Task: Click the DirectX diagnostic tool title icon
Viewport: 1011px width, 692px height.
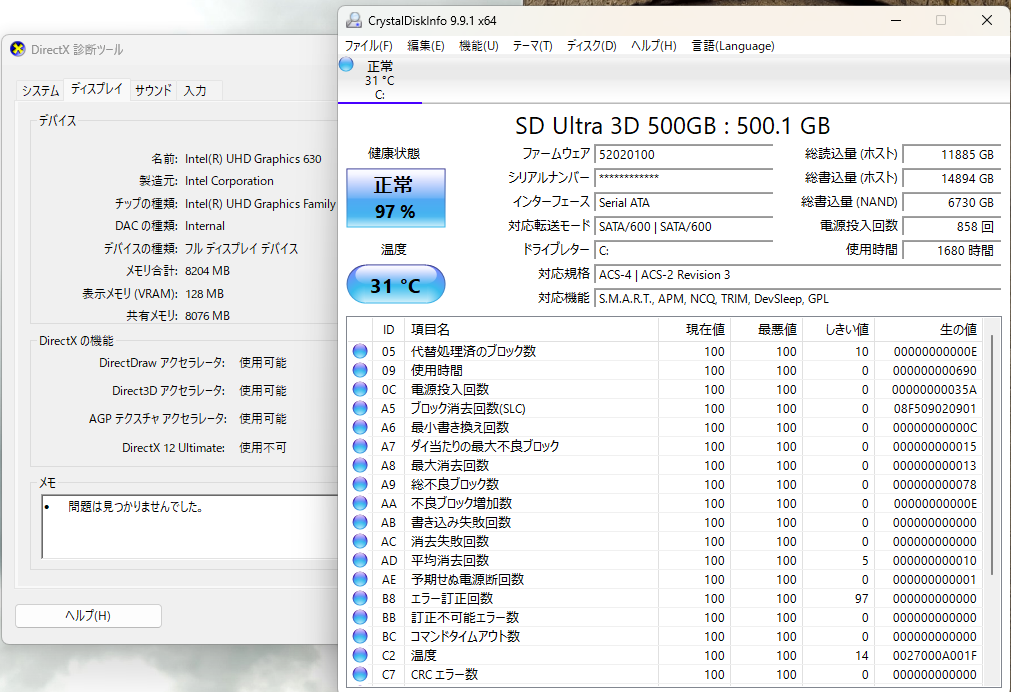Action: (x=17, y=49)
